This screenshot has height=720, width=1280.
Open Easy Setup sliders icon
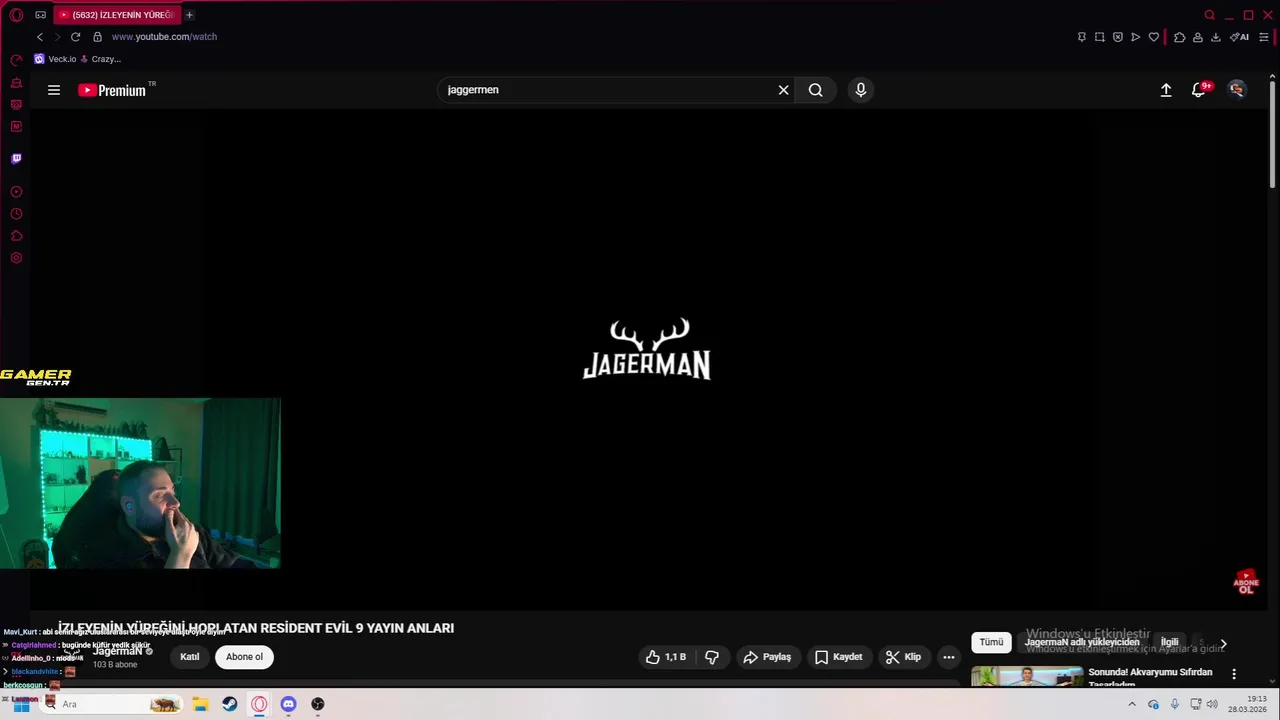1264,37
